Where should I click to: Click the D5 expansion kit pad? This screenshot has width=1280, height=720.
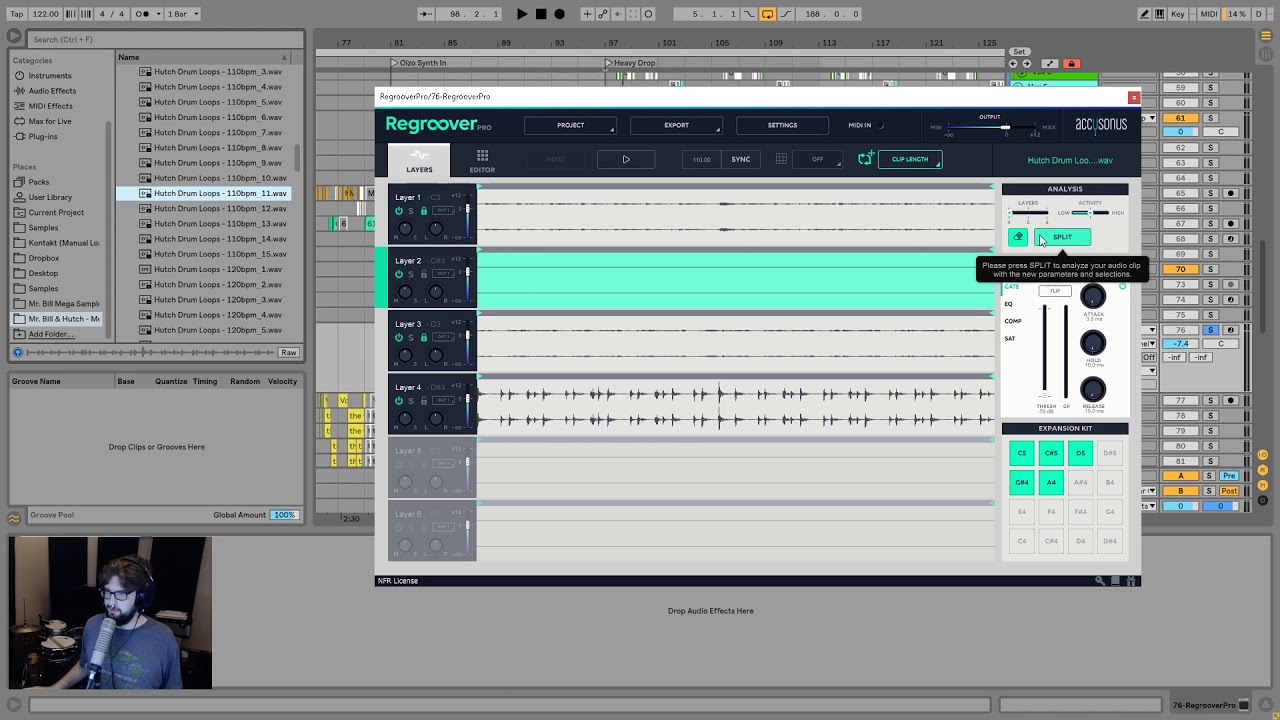1080,453
